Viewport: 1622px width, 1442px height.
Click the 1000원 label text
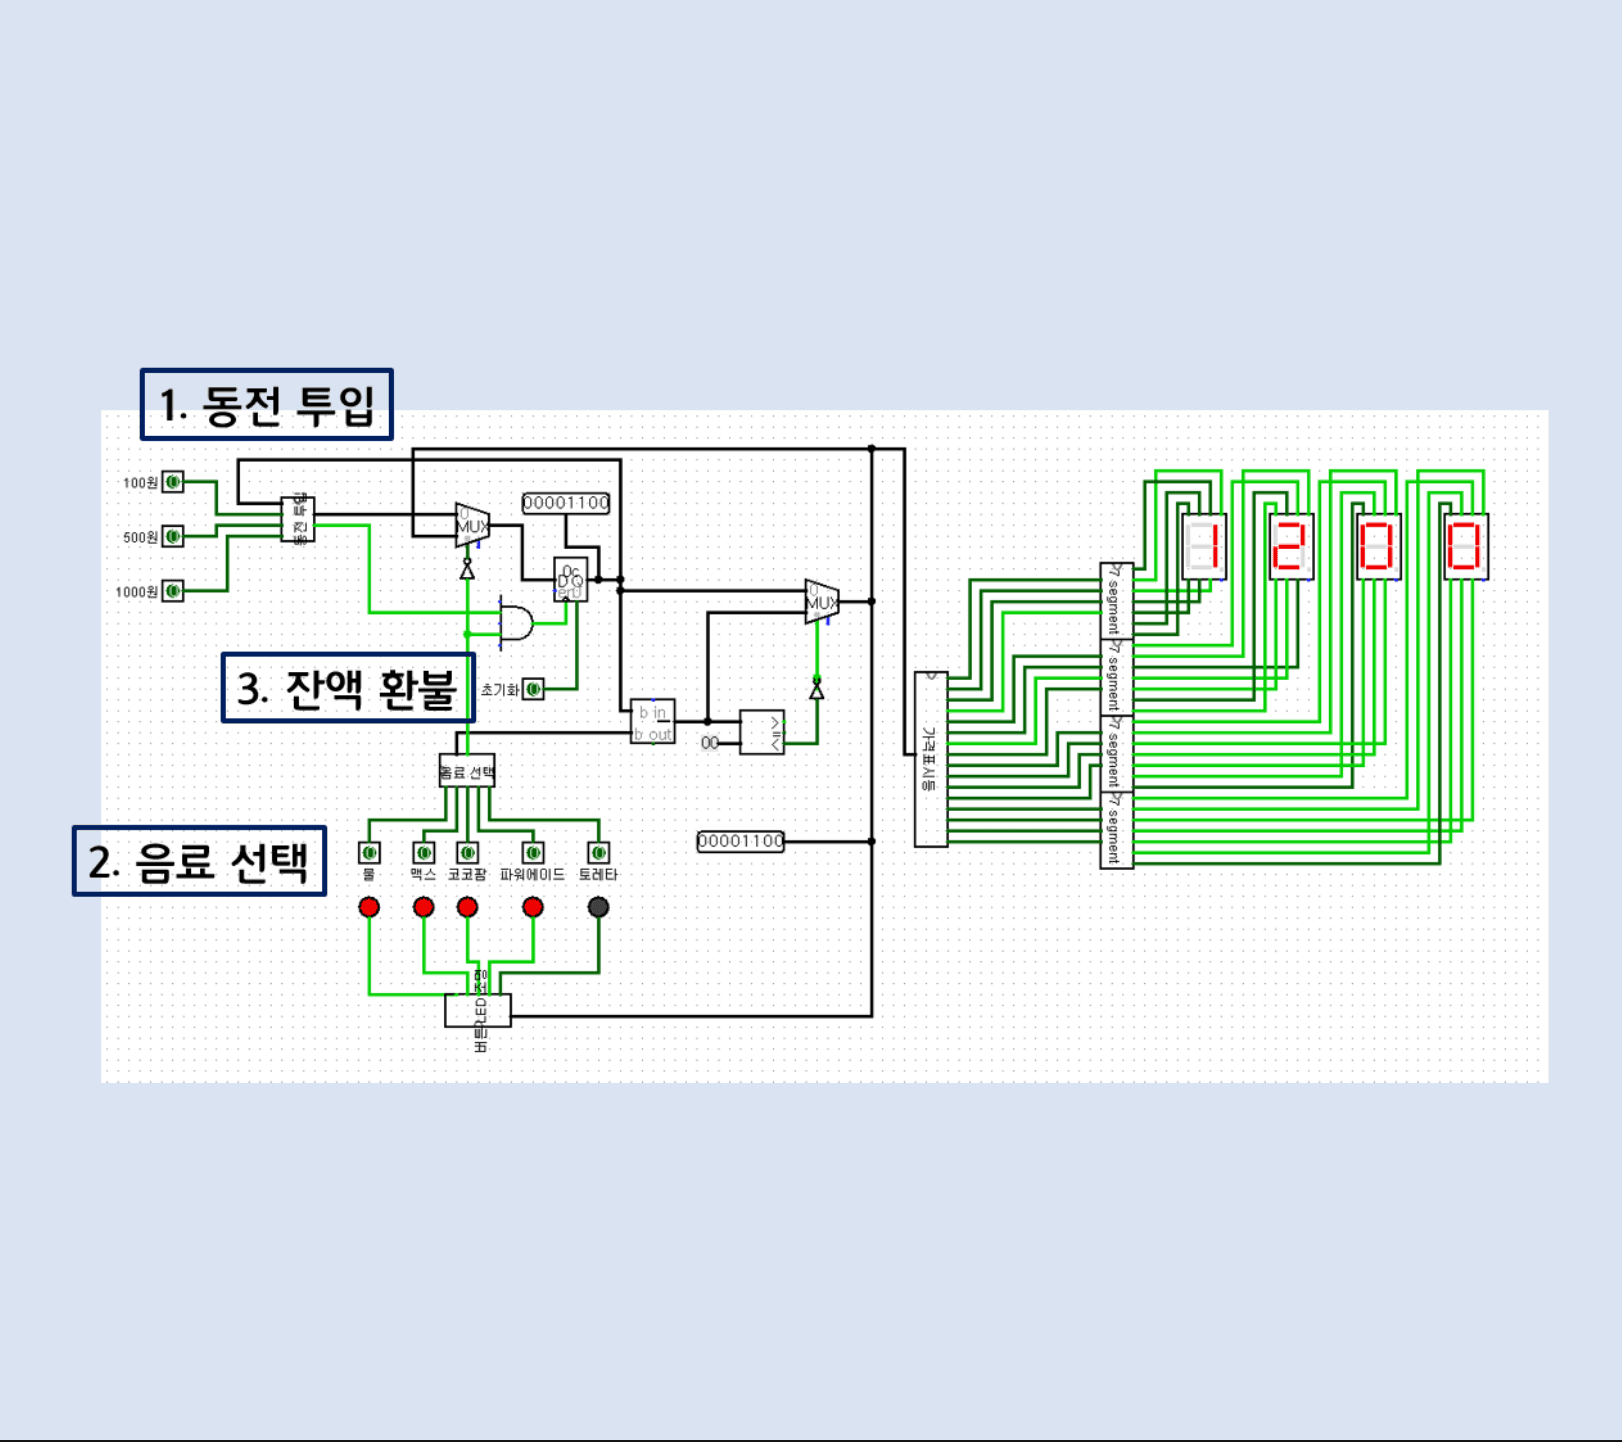pos(137,592)
